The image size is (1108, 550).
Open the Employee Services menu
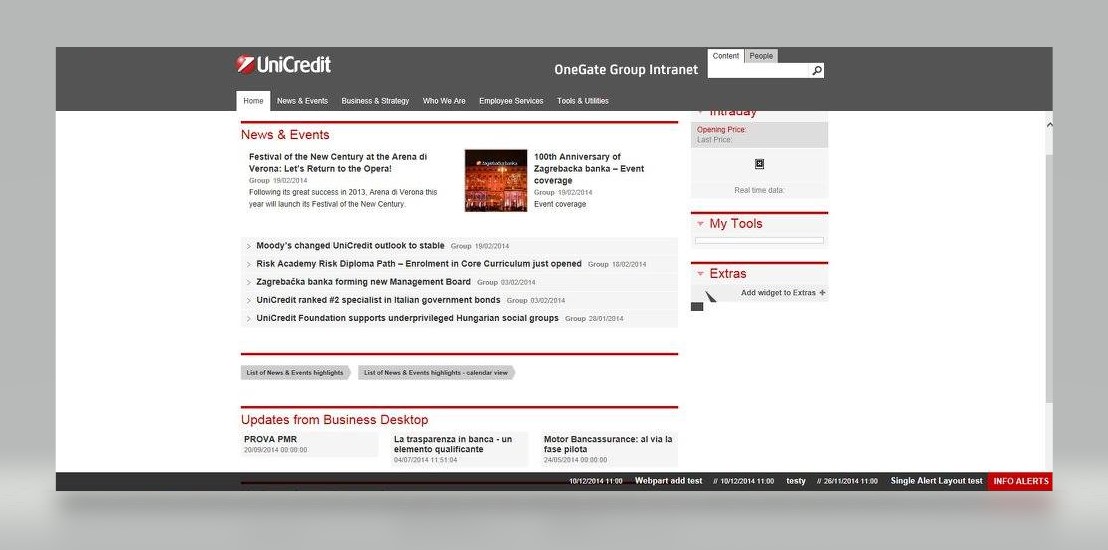[x=511, y=101]
